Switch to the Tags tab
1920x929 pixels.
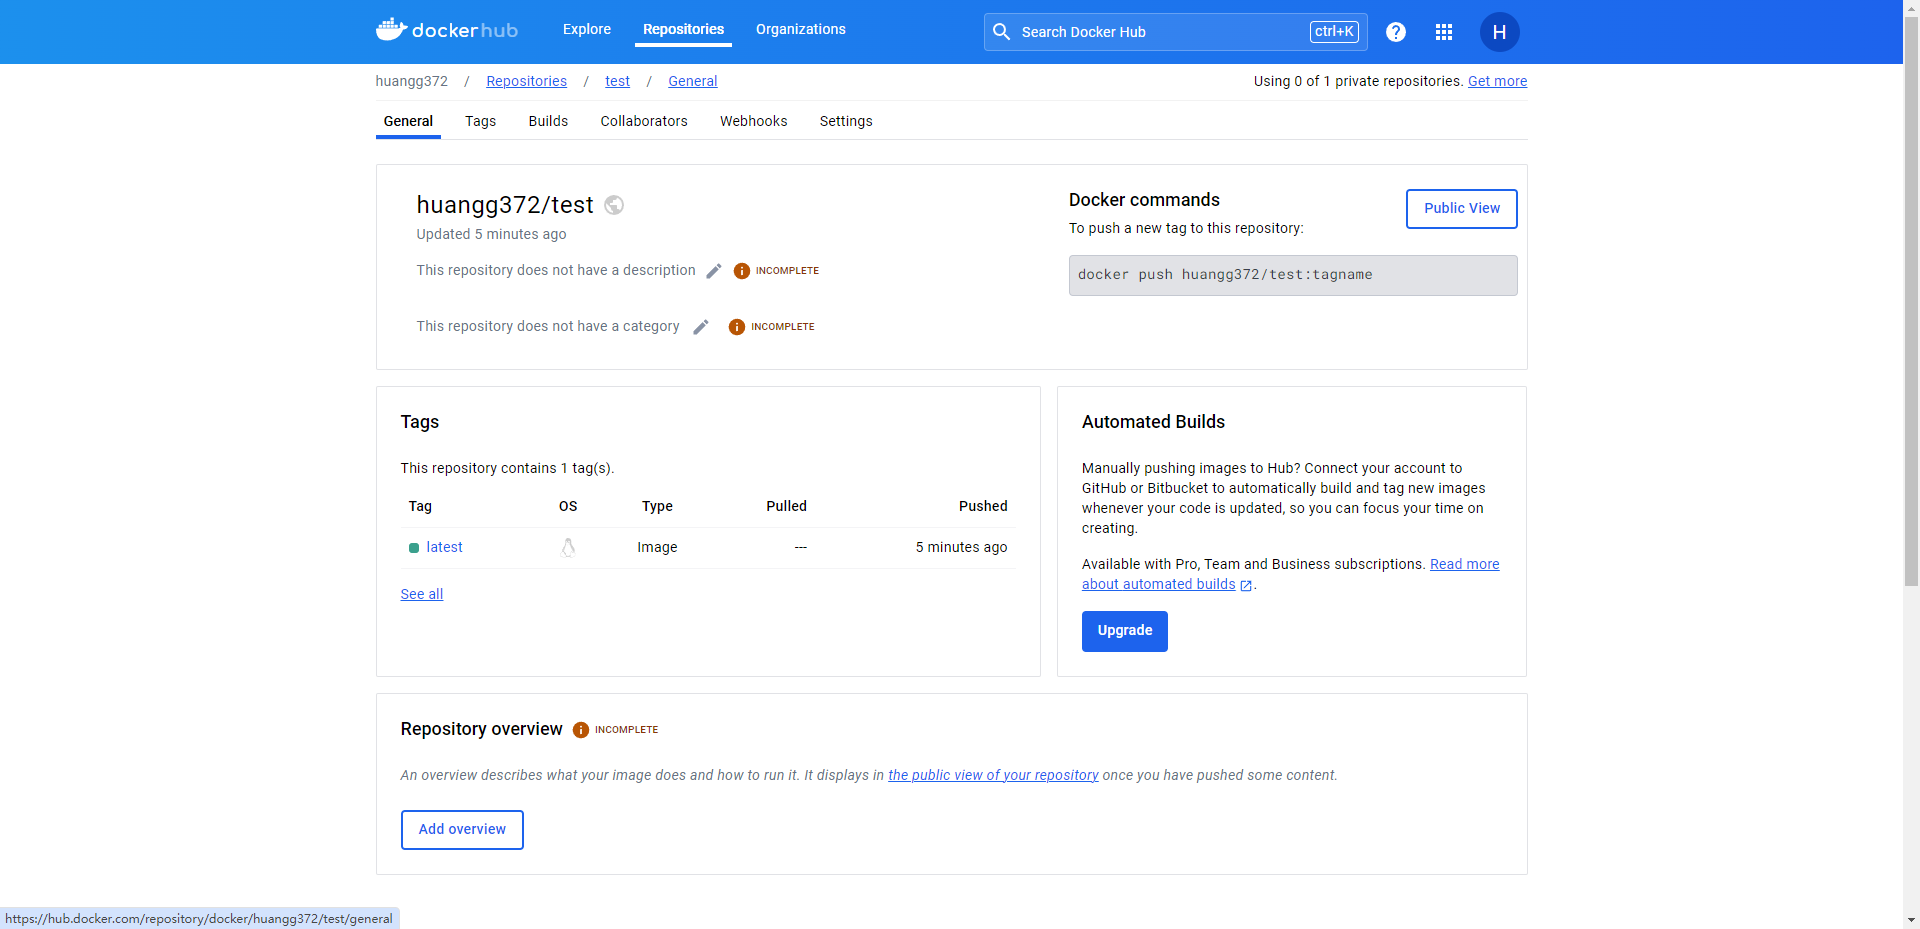480,121
